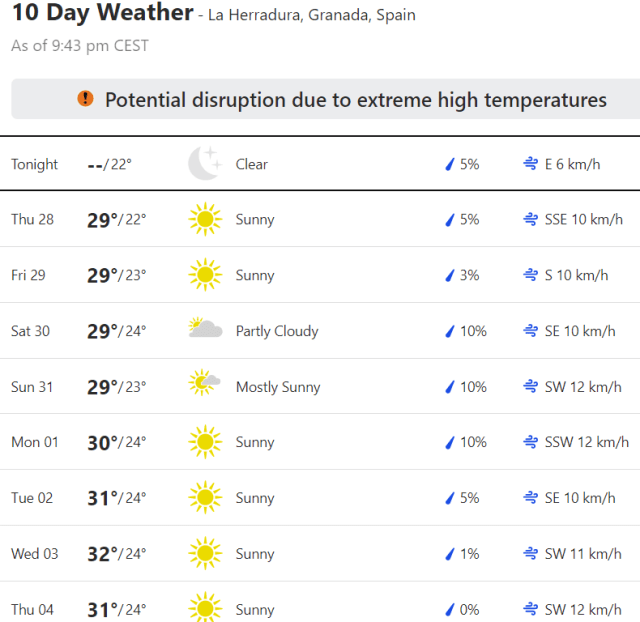Click the moon icon for Tonight
Viewport: 640px width, 622px height.
click(204, 164)
